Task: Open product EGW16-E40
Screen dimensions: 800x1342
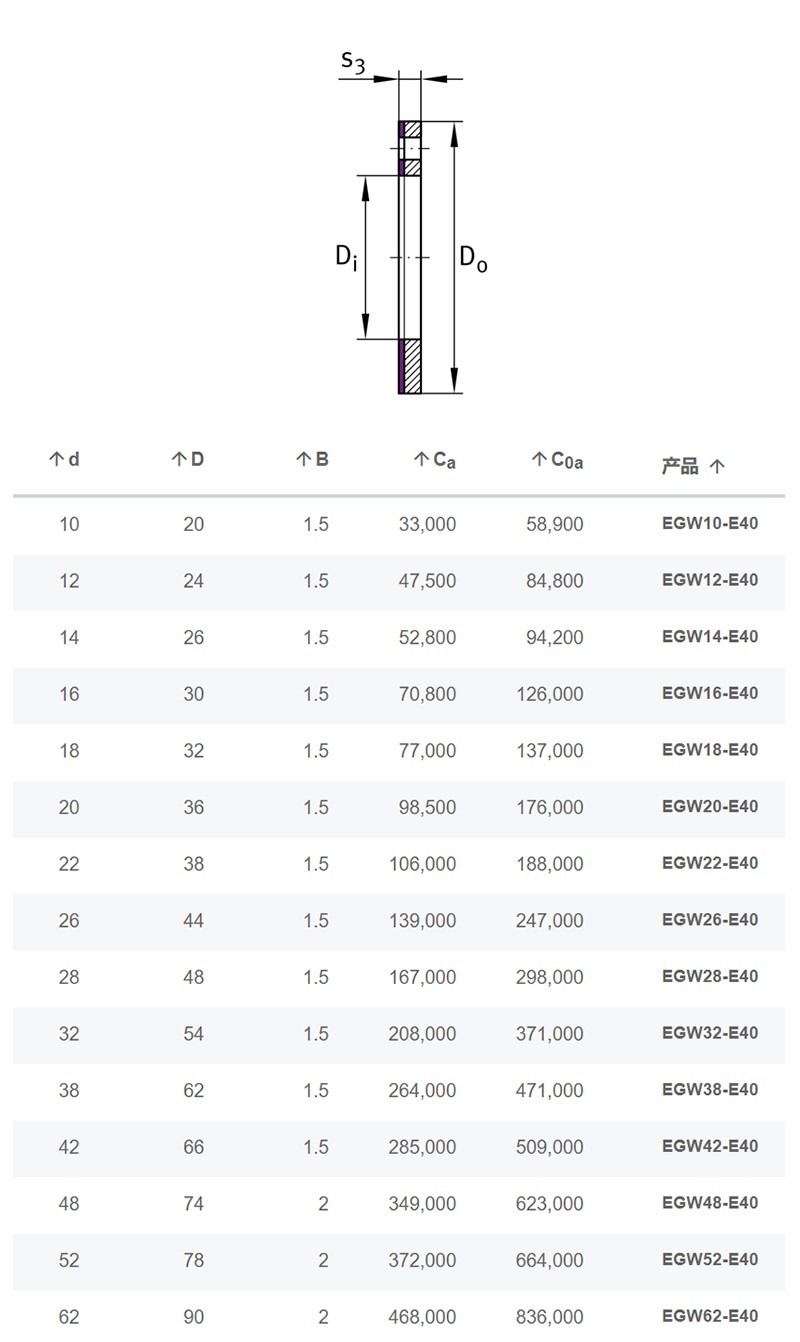Action: click(710, 693)
